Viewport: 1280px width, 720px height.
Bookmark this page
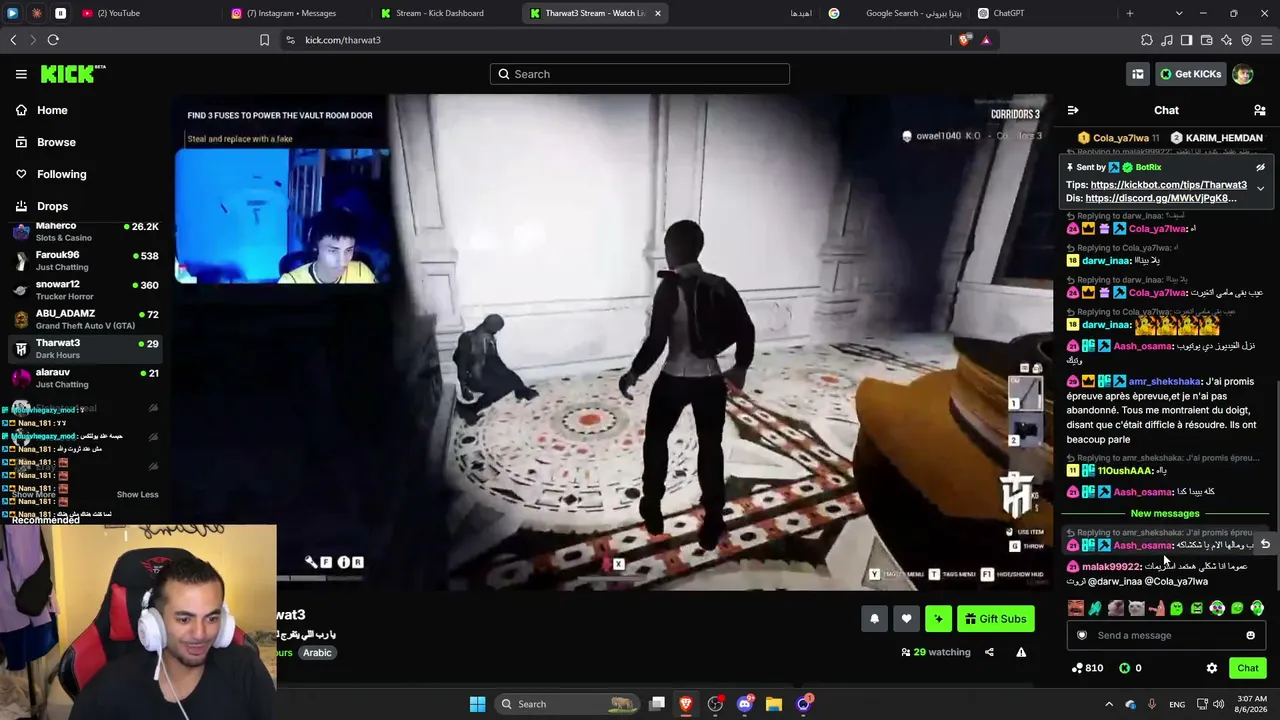click(x=264, y=40)
